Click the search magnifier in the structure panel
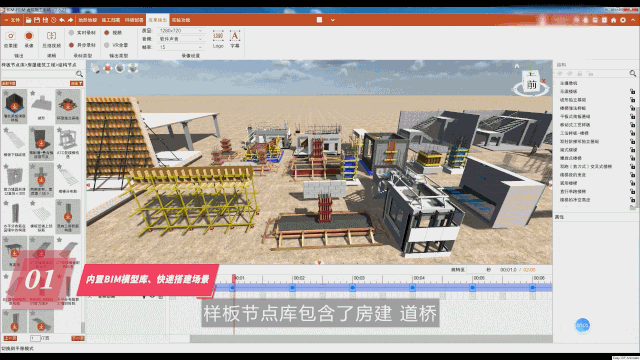 coord(633,73)
